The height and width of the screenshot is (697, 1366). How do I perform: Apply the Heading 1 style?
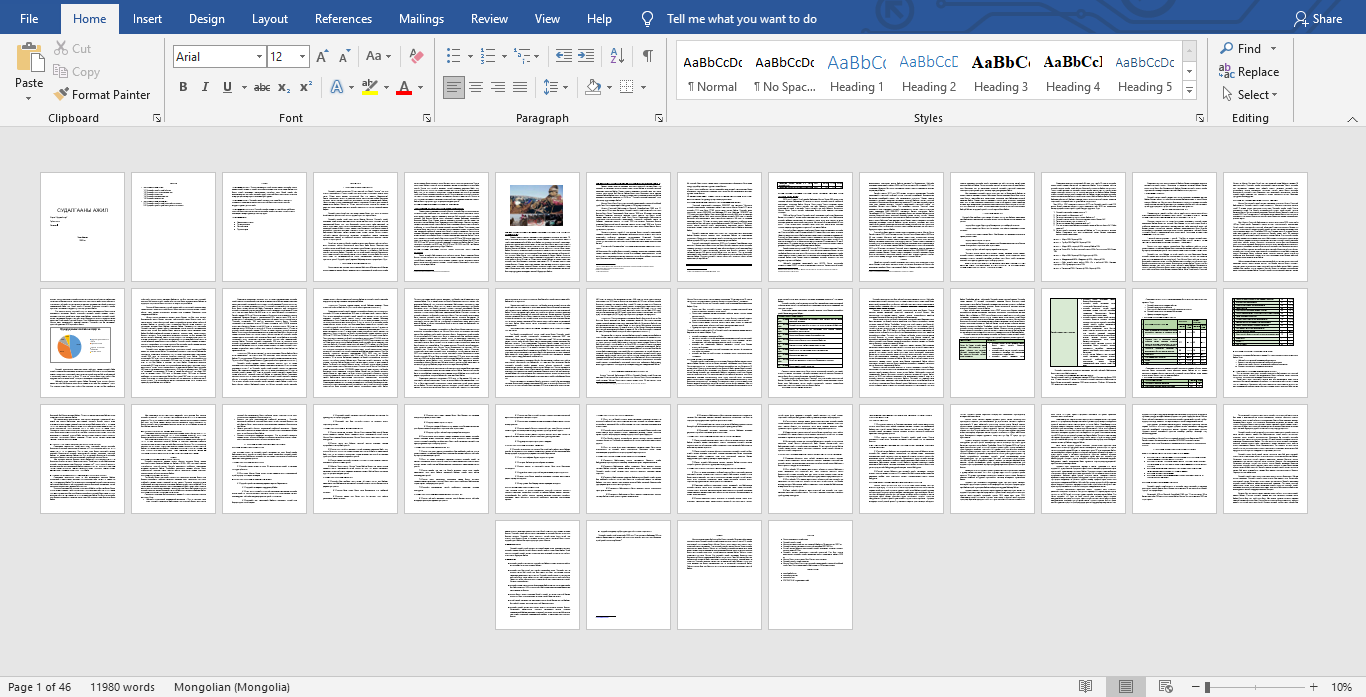856,72
